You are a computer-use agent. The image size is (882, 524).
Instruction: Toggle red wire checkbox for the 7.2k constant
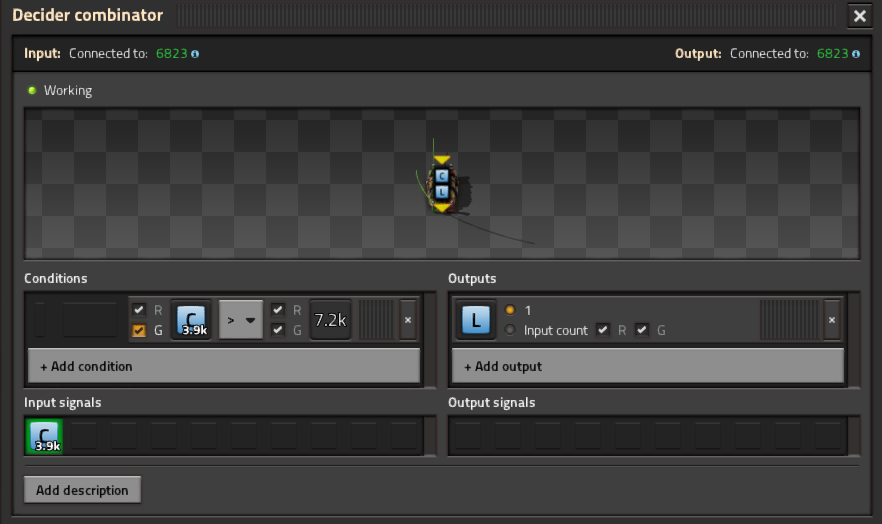(277, 310)
